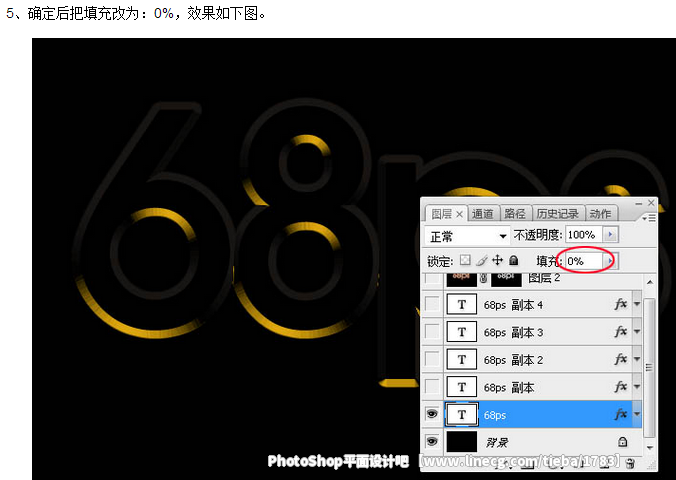Click the lock transparent pixels icon
Screen dimensions: 676x480
tap(465, 260)
